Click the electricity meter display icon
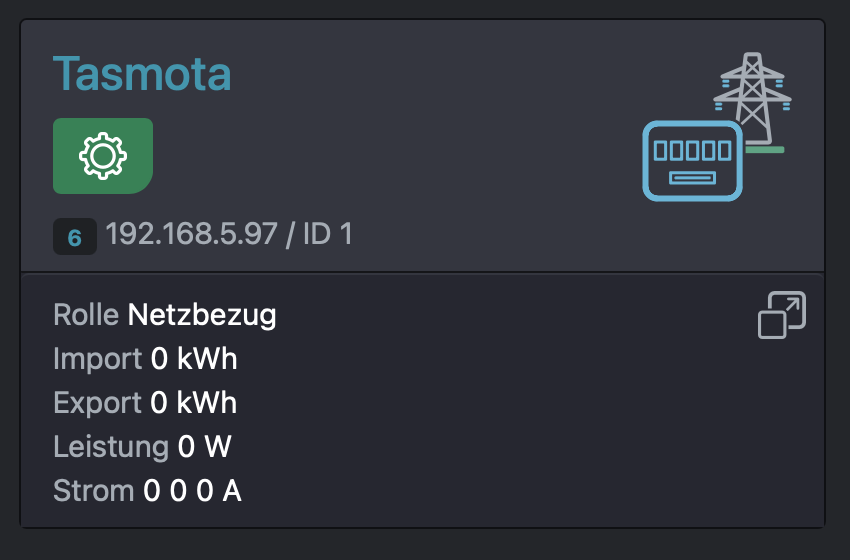Viewport: 850px width, 560px height. tap(692, 161)
